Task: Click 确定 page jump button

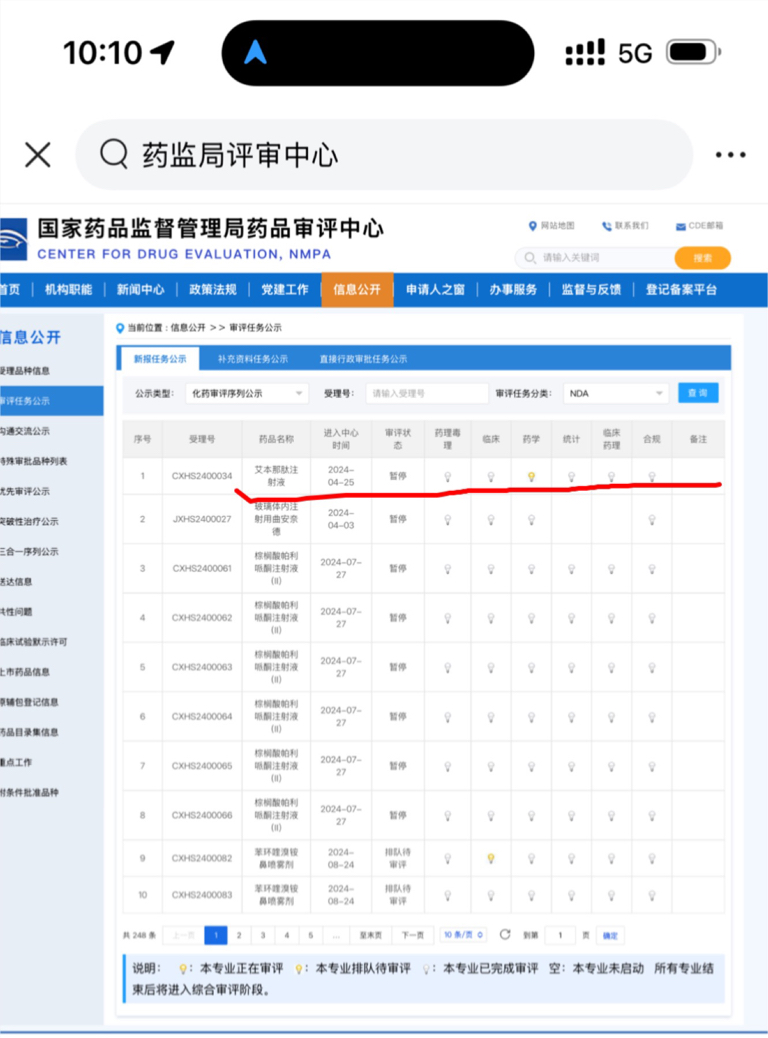Action: tap(610, 935)
